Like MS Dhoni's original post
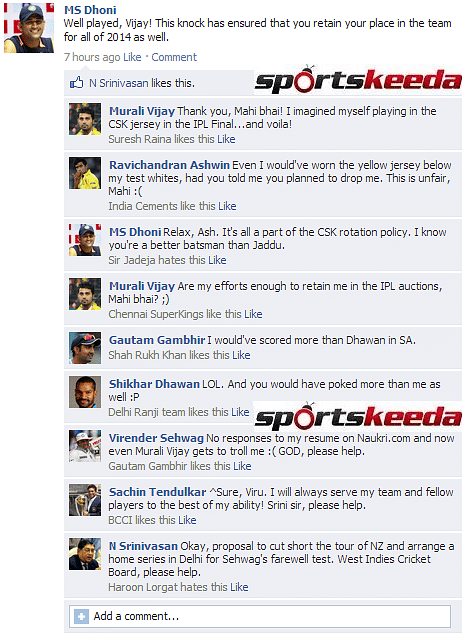This screenshot has height=638, width=466. pos(132,57)
